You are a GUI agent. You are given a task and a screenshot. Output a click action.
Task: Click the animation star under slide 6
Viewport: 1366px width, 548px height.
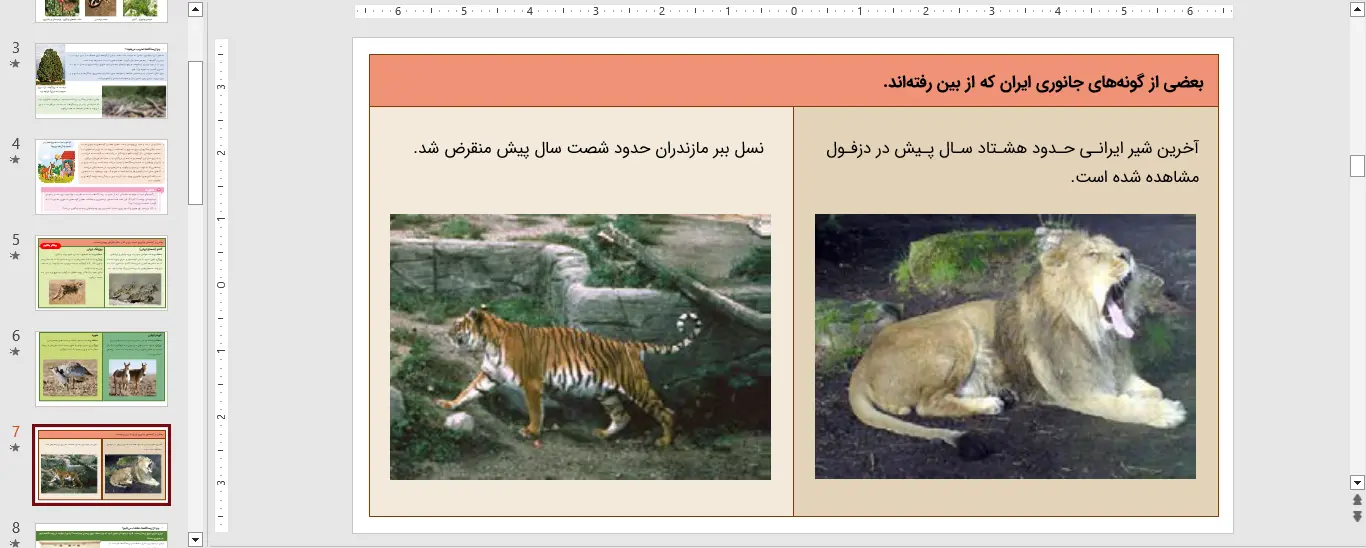click(x=15, y=352)
